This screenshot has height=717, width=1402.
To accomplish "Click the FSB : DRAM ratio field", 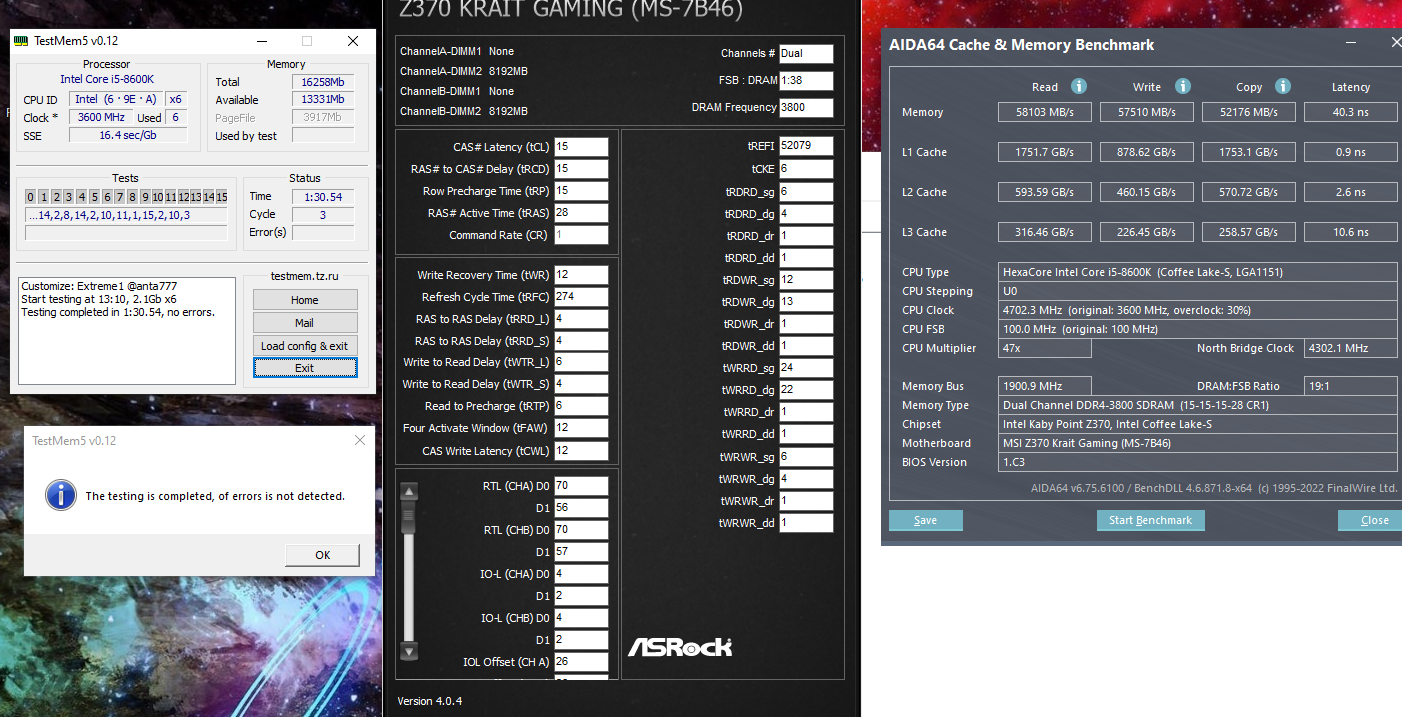I will 806,80.
